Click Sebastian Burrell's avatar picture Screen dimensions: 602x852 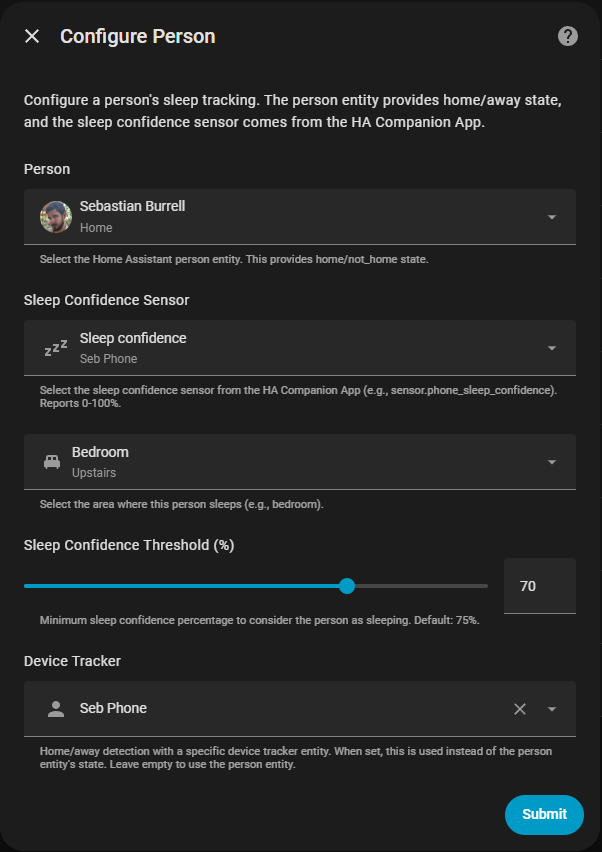click(56, 217)
